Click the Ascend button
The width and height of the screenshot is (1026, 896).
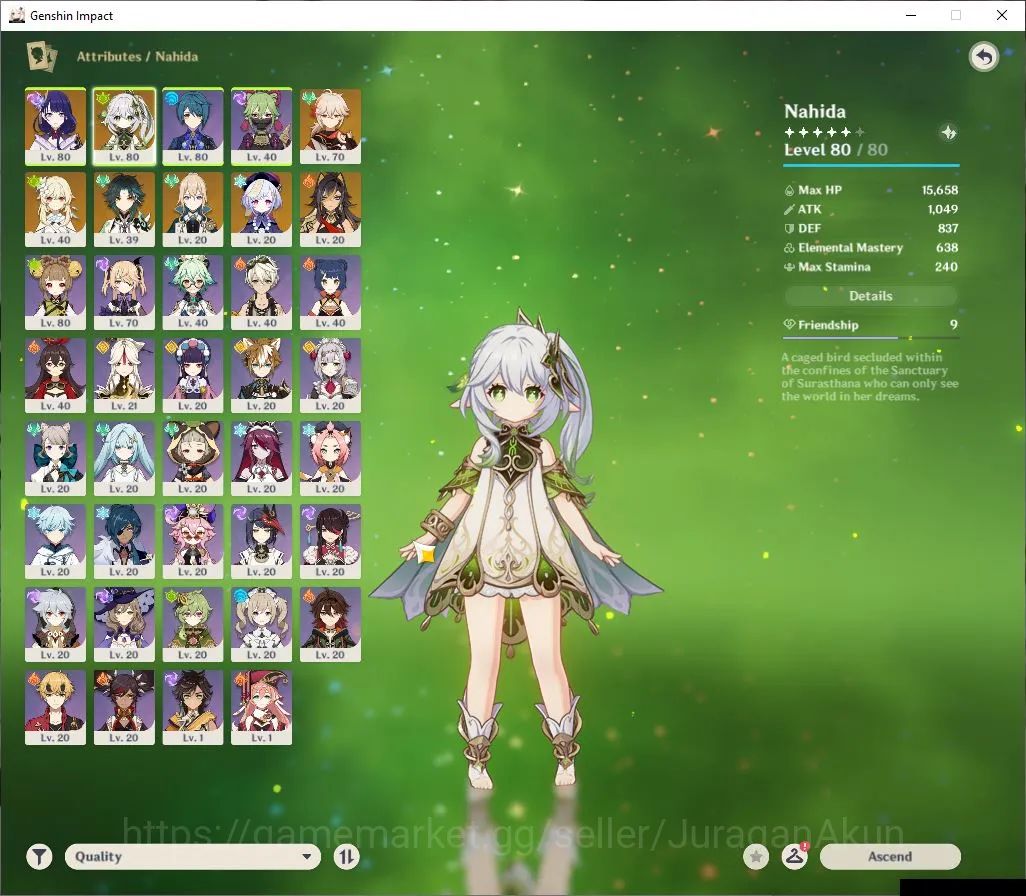890,856
